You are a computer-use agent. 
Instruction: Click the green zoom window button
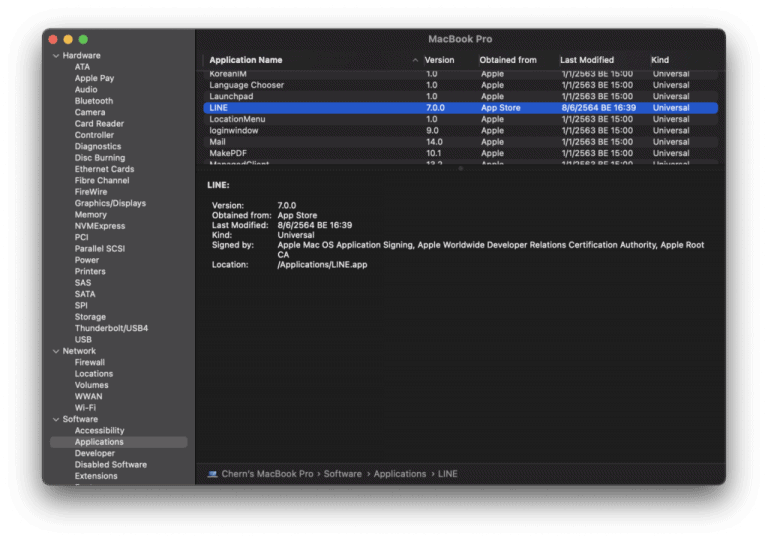83,39
